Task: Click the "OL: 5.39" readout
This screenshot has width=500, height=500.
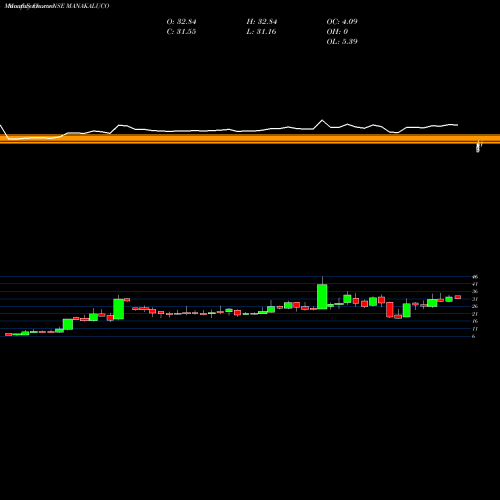Action: point(342,42)
